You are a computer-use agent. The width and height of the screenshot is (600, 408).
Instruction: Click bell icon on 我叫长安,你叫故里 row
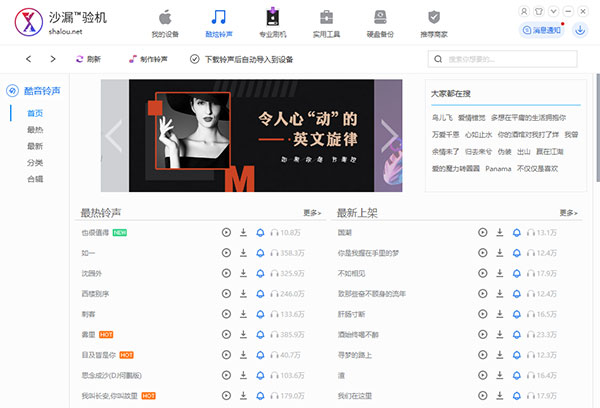pos(260,396)
